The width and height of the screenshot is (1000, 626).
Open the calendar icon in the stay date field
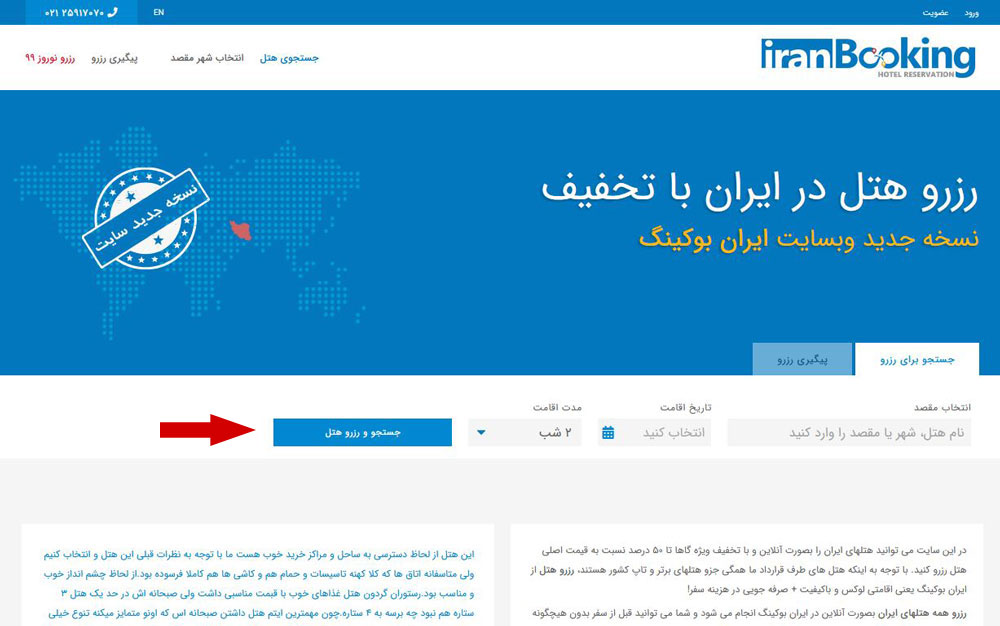tap(608, 433)
